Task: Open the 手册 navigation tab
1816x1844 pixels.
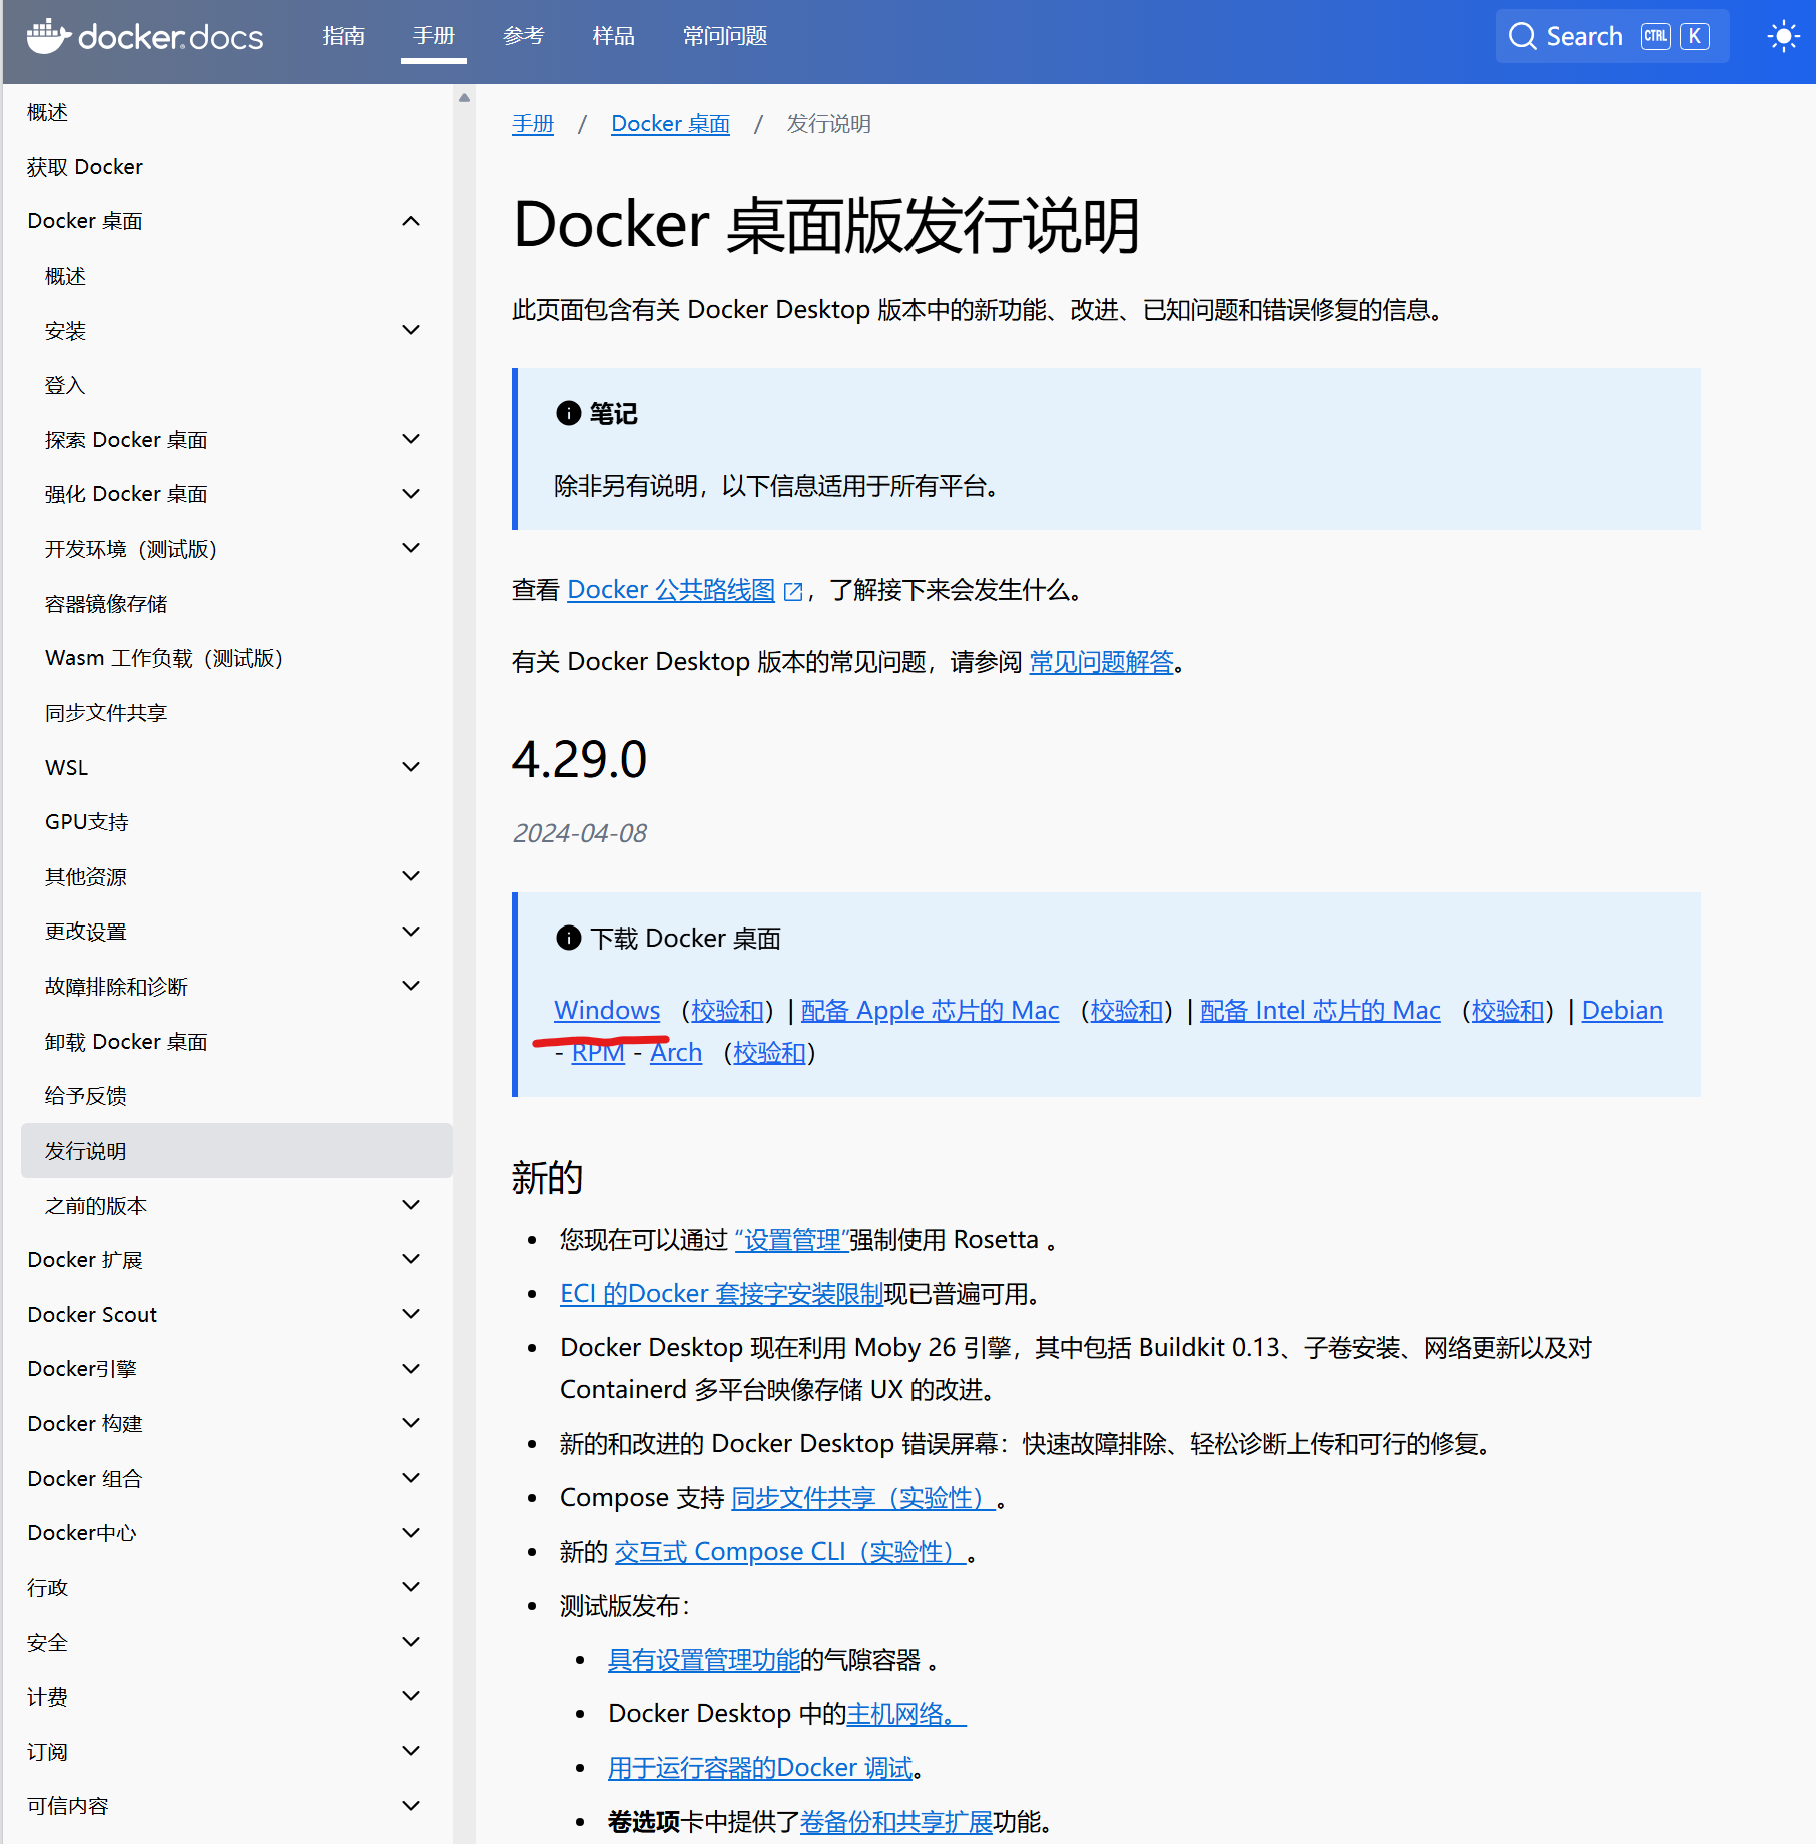Action: (434, 37)
